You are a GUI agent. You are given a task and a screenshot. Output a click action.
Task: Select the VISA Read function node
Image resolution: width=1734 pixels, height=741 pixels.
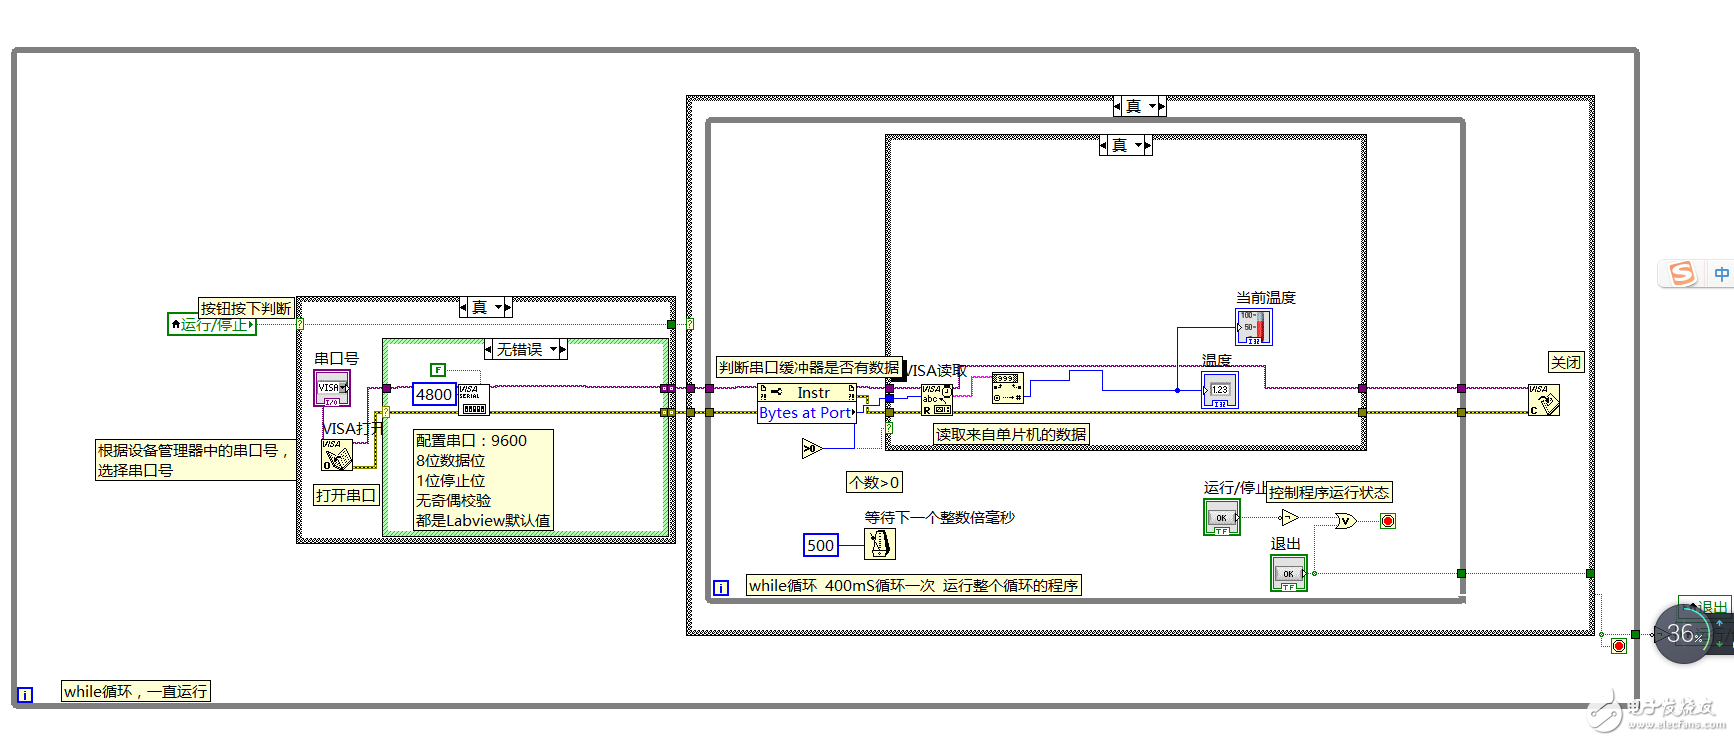click(937, 400)
